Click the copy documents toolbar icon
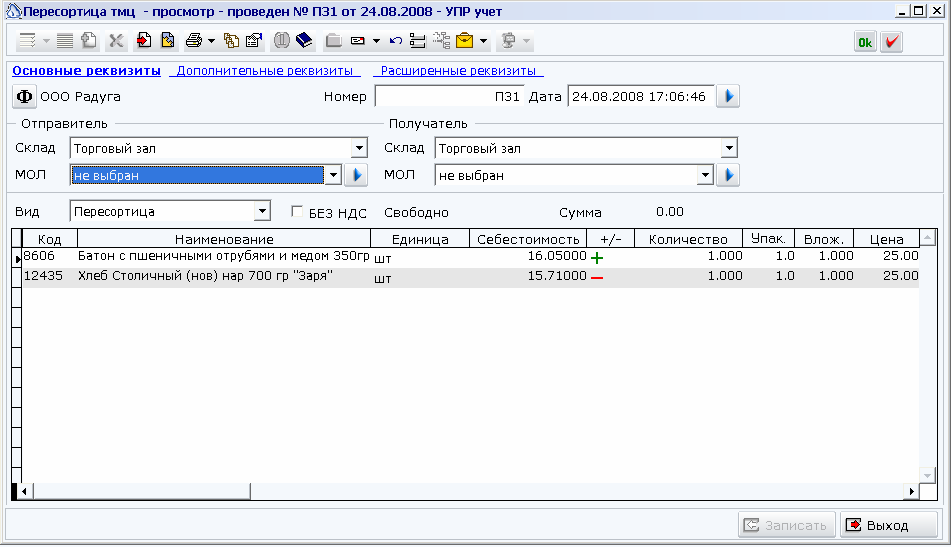 pyautogui.click(x=231, y=41)
